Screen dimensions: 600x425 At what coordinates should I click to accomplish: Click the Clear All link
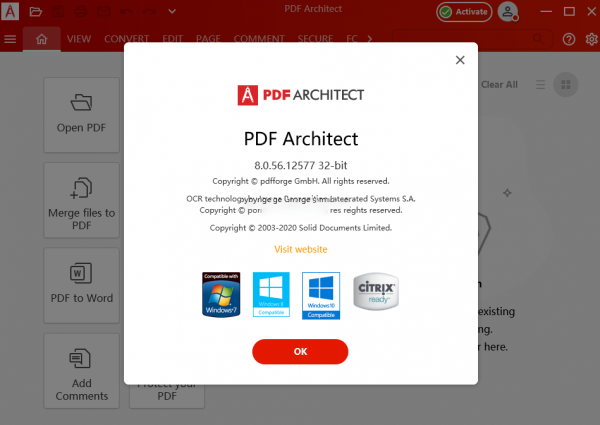pyautogui.click(x=499, y=85)
